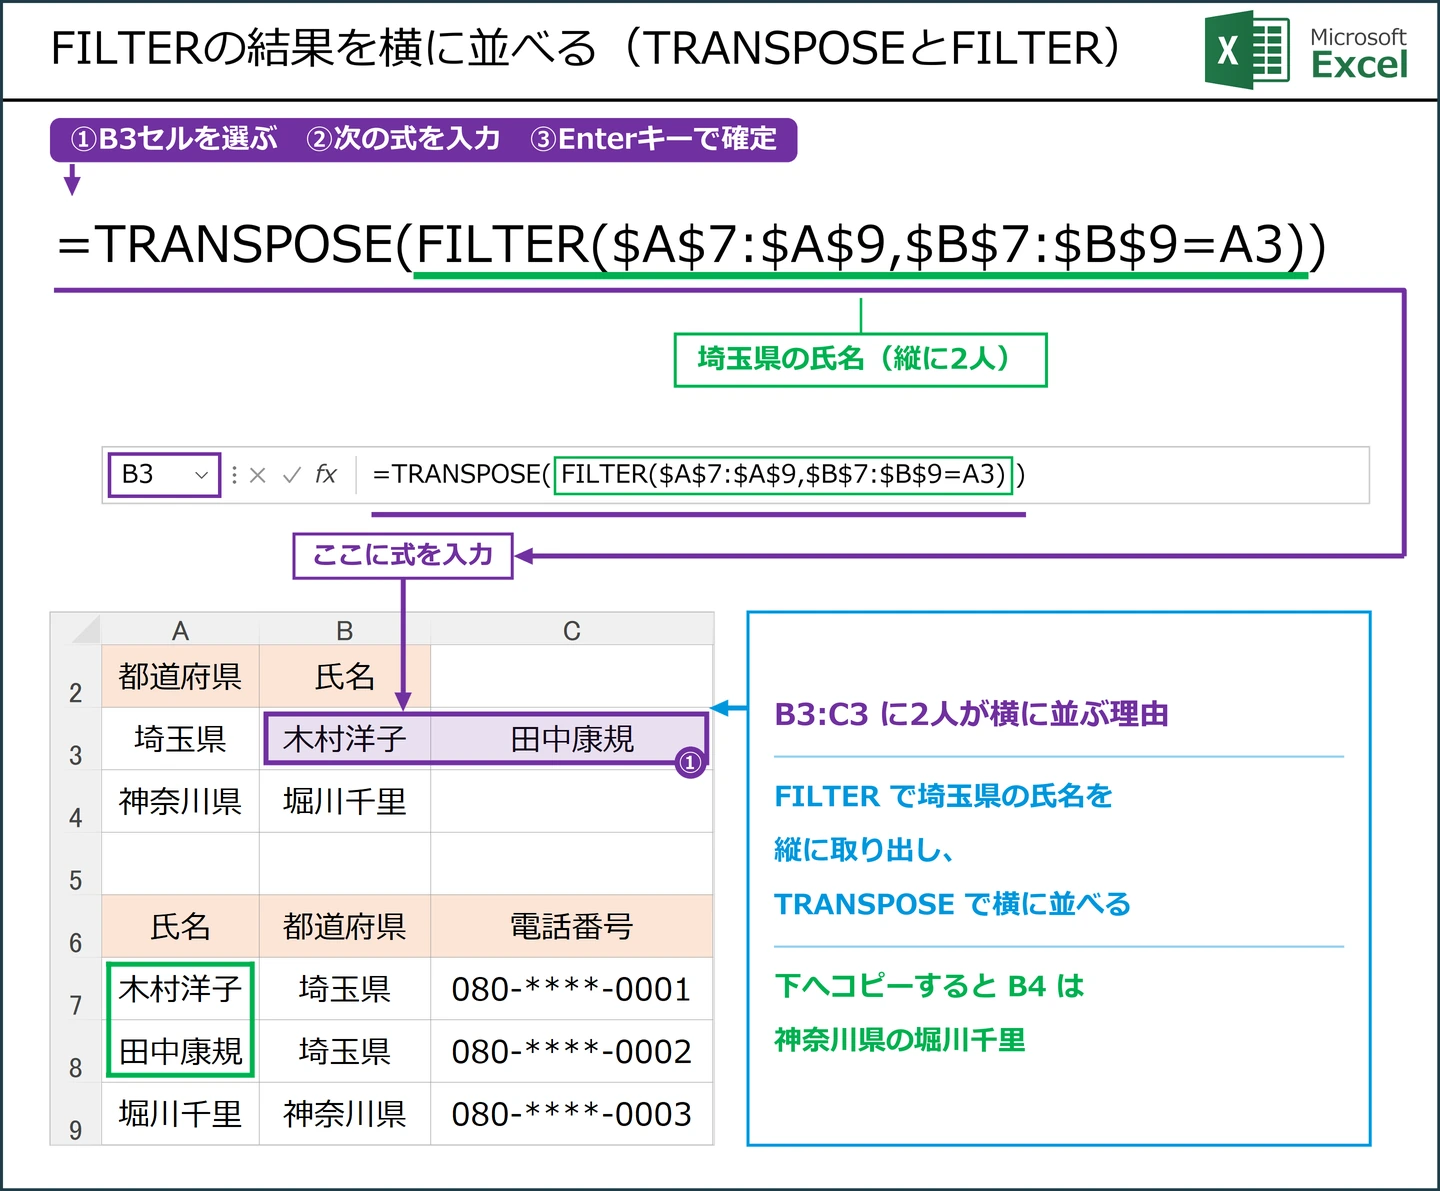The width and height of the screenshot is (1440, 1191).
Task: Select the 氏名 header cell in row 2
Action: coord(345,677)
